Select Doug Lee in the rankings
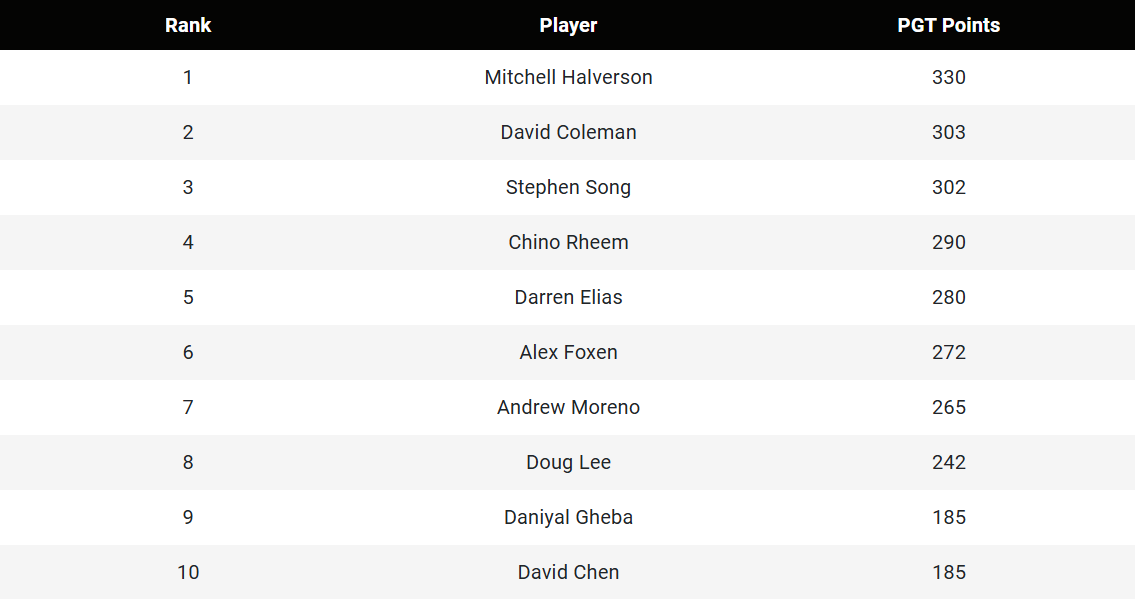This screenshot has height=599, width=1135. (568, 462)
